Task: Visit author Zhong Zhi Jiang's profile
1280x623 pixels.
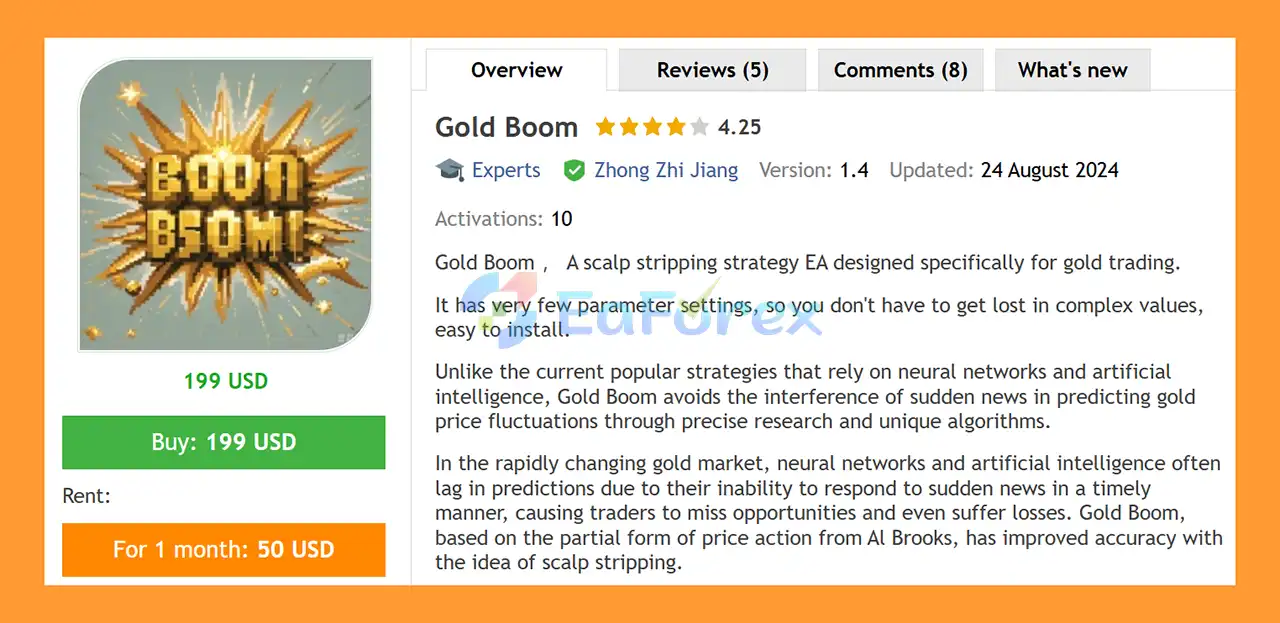Action: (666, 170)
